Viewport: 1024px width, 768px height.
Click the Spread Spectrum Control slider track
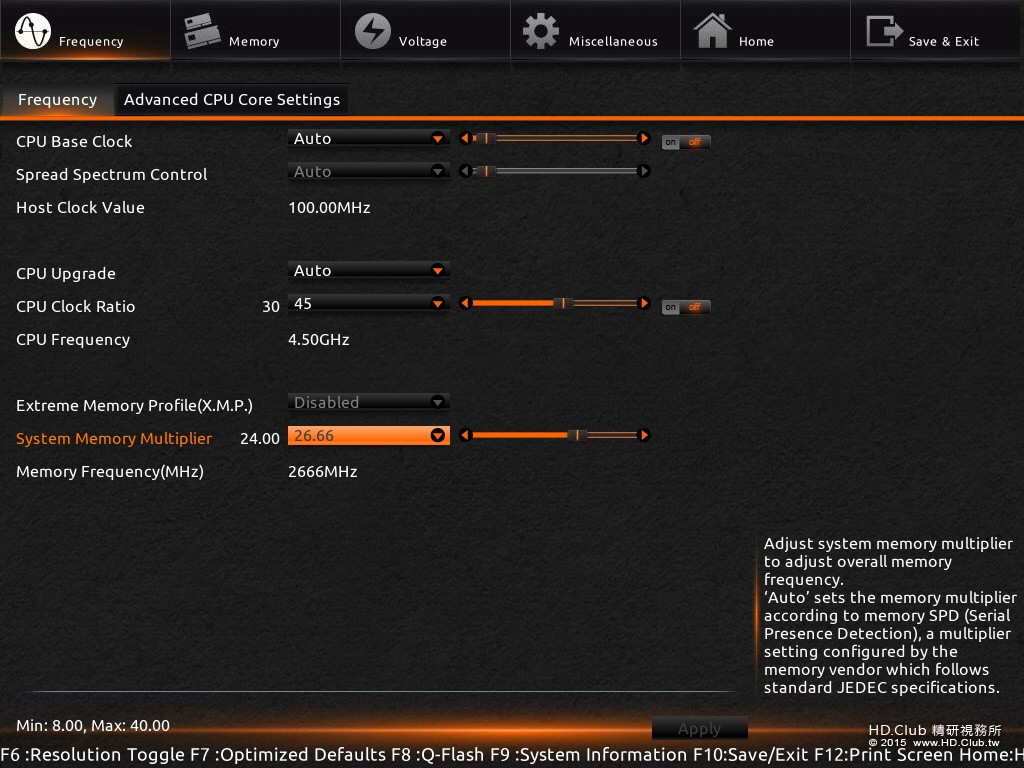pyautogui.click(x=555, y=170)
